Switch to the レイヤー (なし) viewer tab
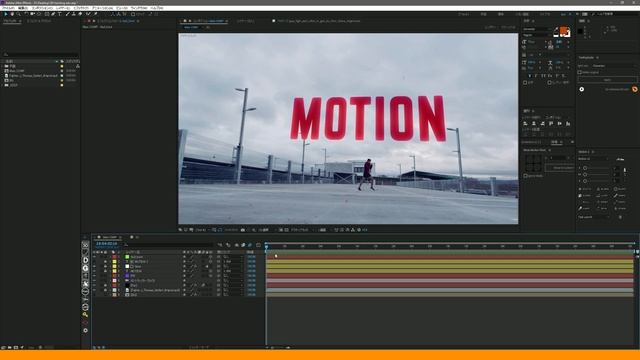 click(245, 21)
